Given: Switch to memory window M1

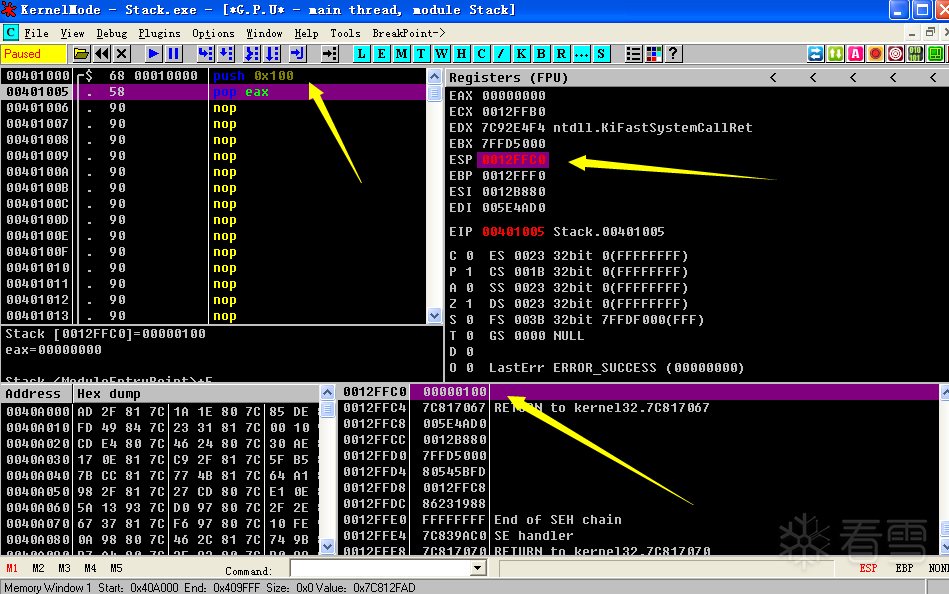Looking at the screenshot, I should pyautogui.click(x=12, y=568).
